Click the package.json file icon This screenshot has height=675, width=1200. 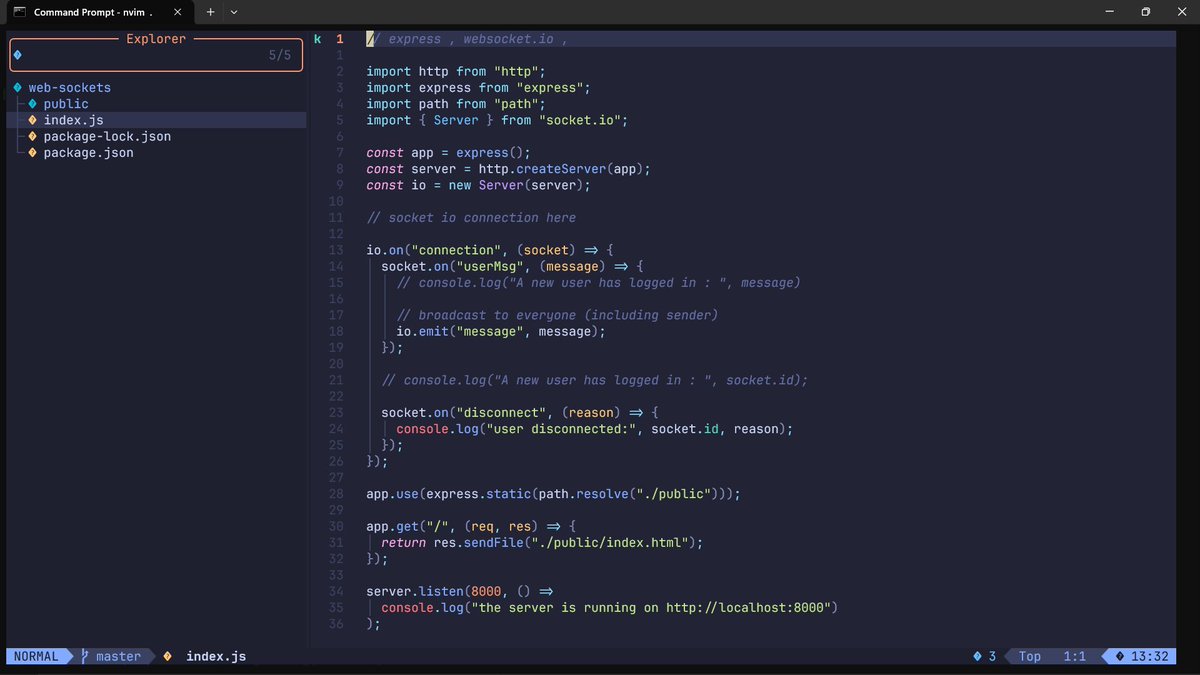[33, 153]
